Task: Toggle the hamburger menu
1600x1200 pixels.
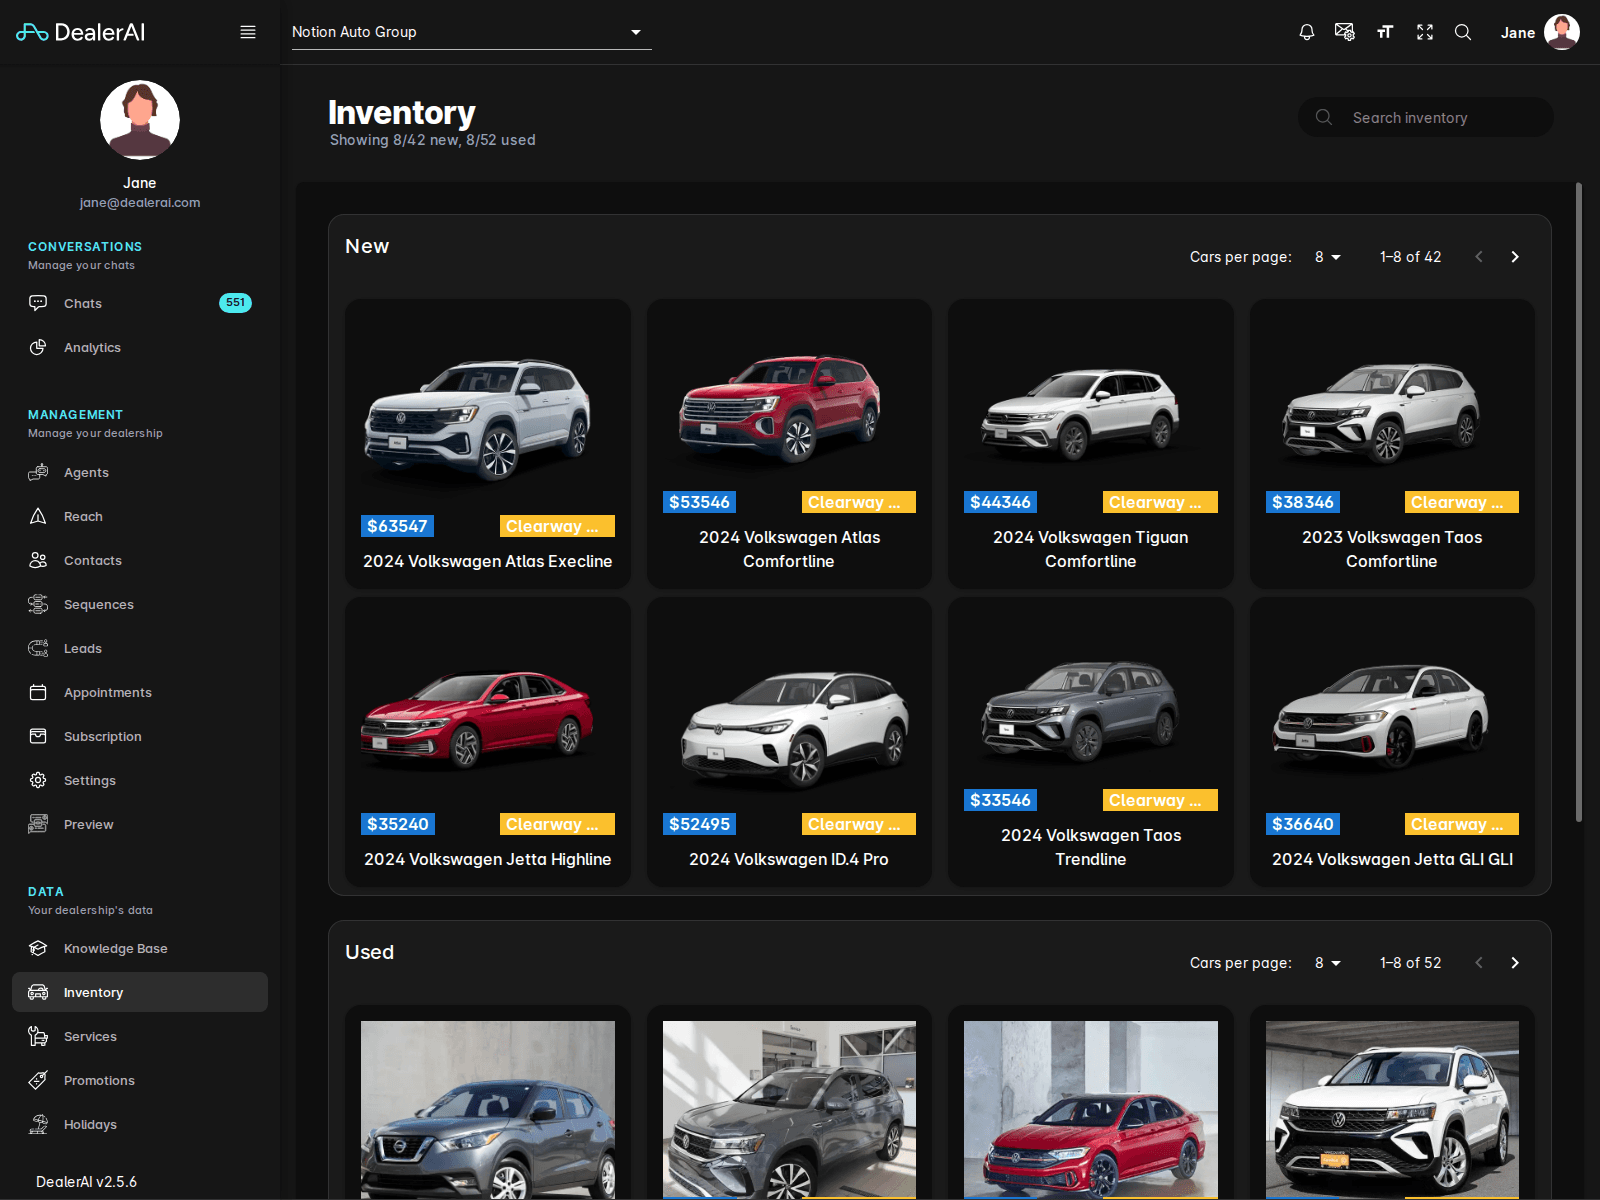Action: (248, 31)
